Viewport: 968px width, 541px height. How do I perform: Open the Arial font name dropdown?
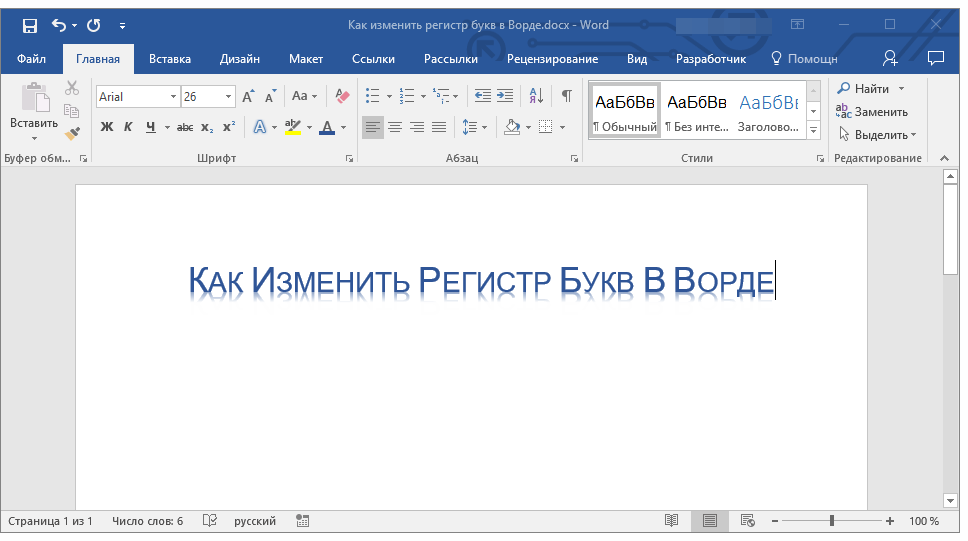[x=173, y=97]
